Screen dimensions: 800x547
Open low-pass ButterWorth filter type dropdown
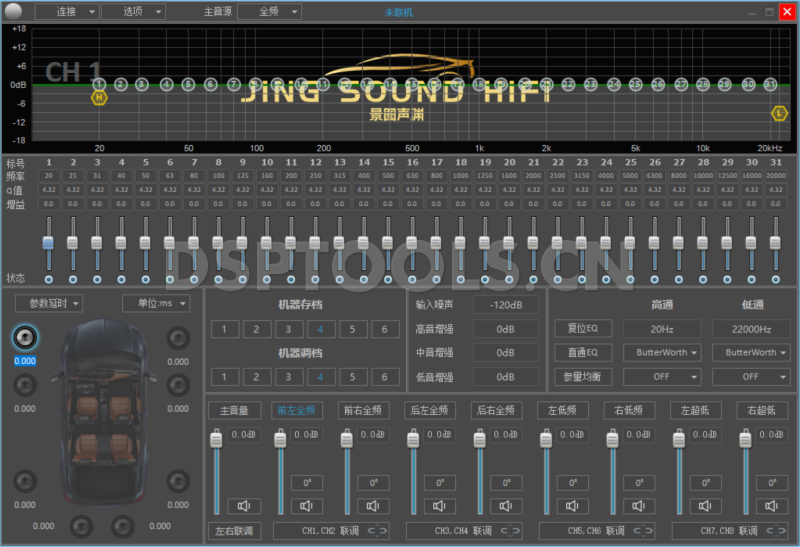pos(751,353)
